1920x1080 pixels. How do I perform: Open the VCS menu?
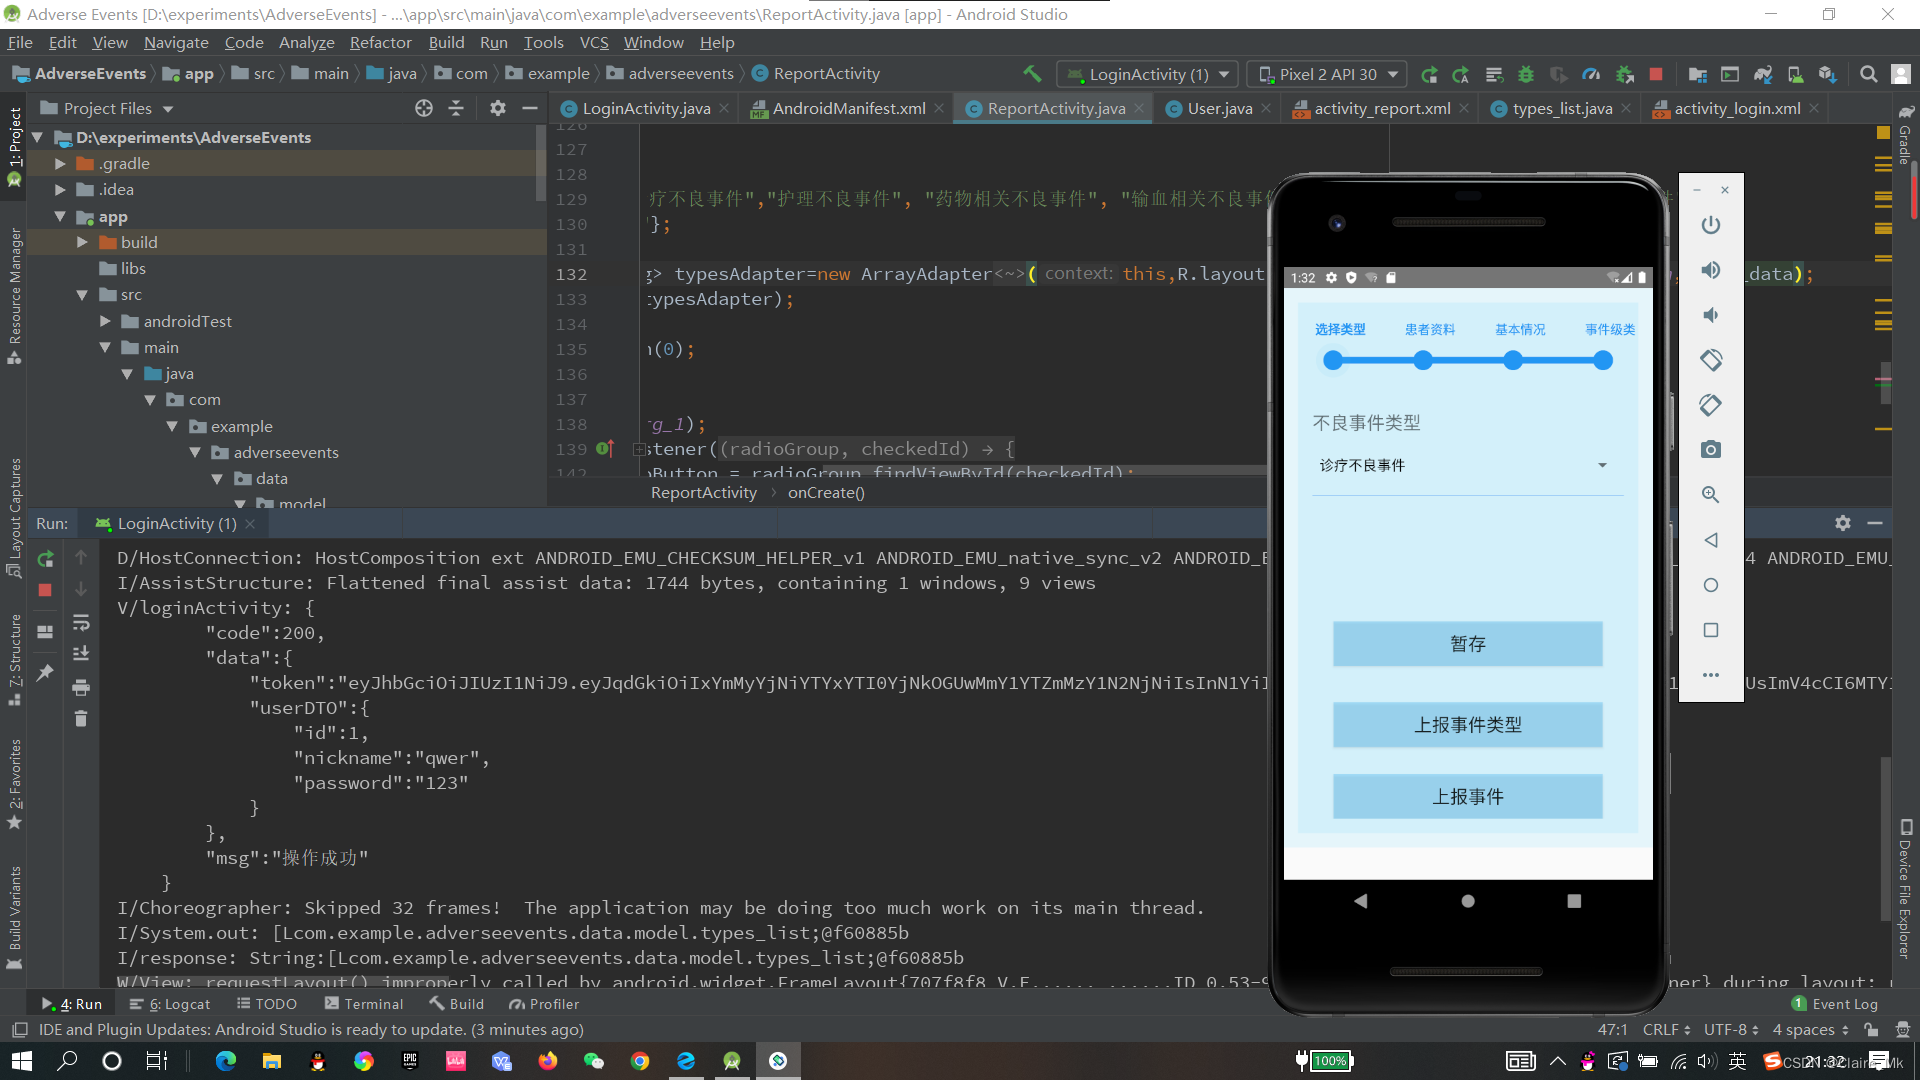[594, 43]
